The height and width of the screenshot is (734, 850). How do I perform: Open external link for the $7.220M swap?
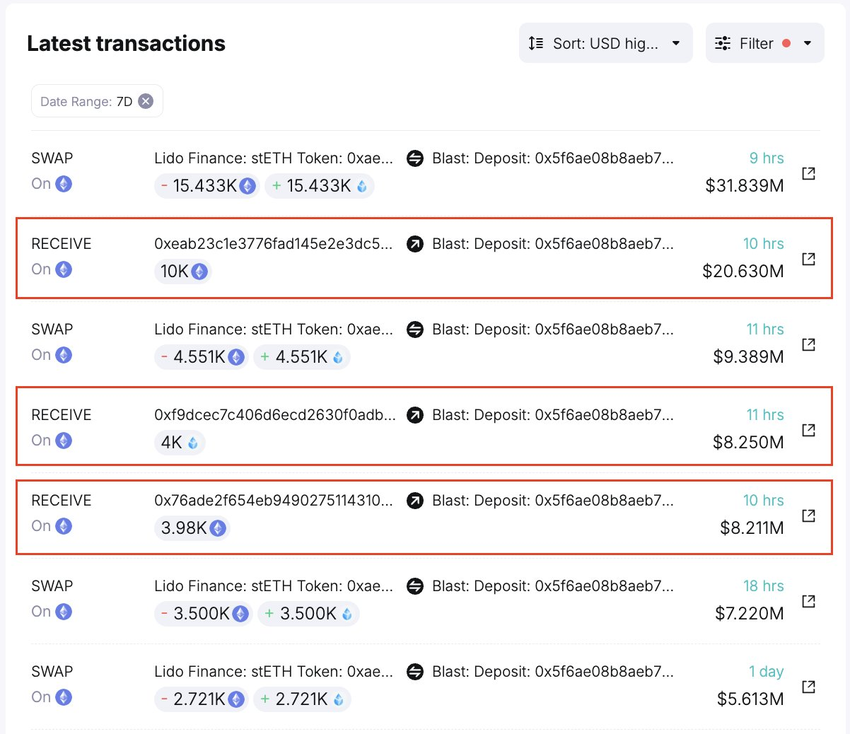tap(809, 601)
